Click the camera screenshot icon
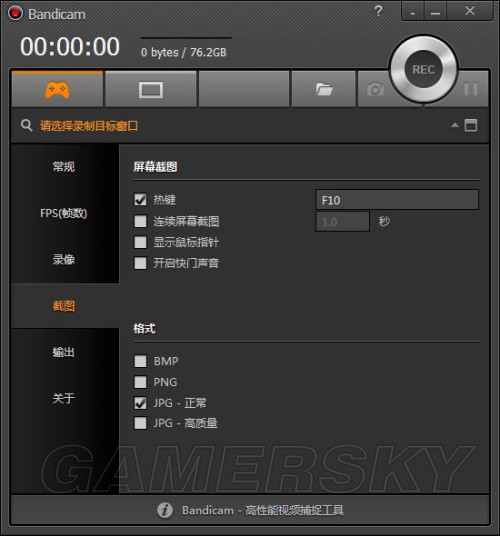Viewport: 500px width, 536px height. 375,89
